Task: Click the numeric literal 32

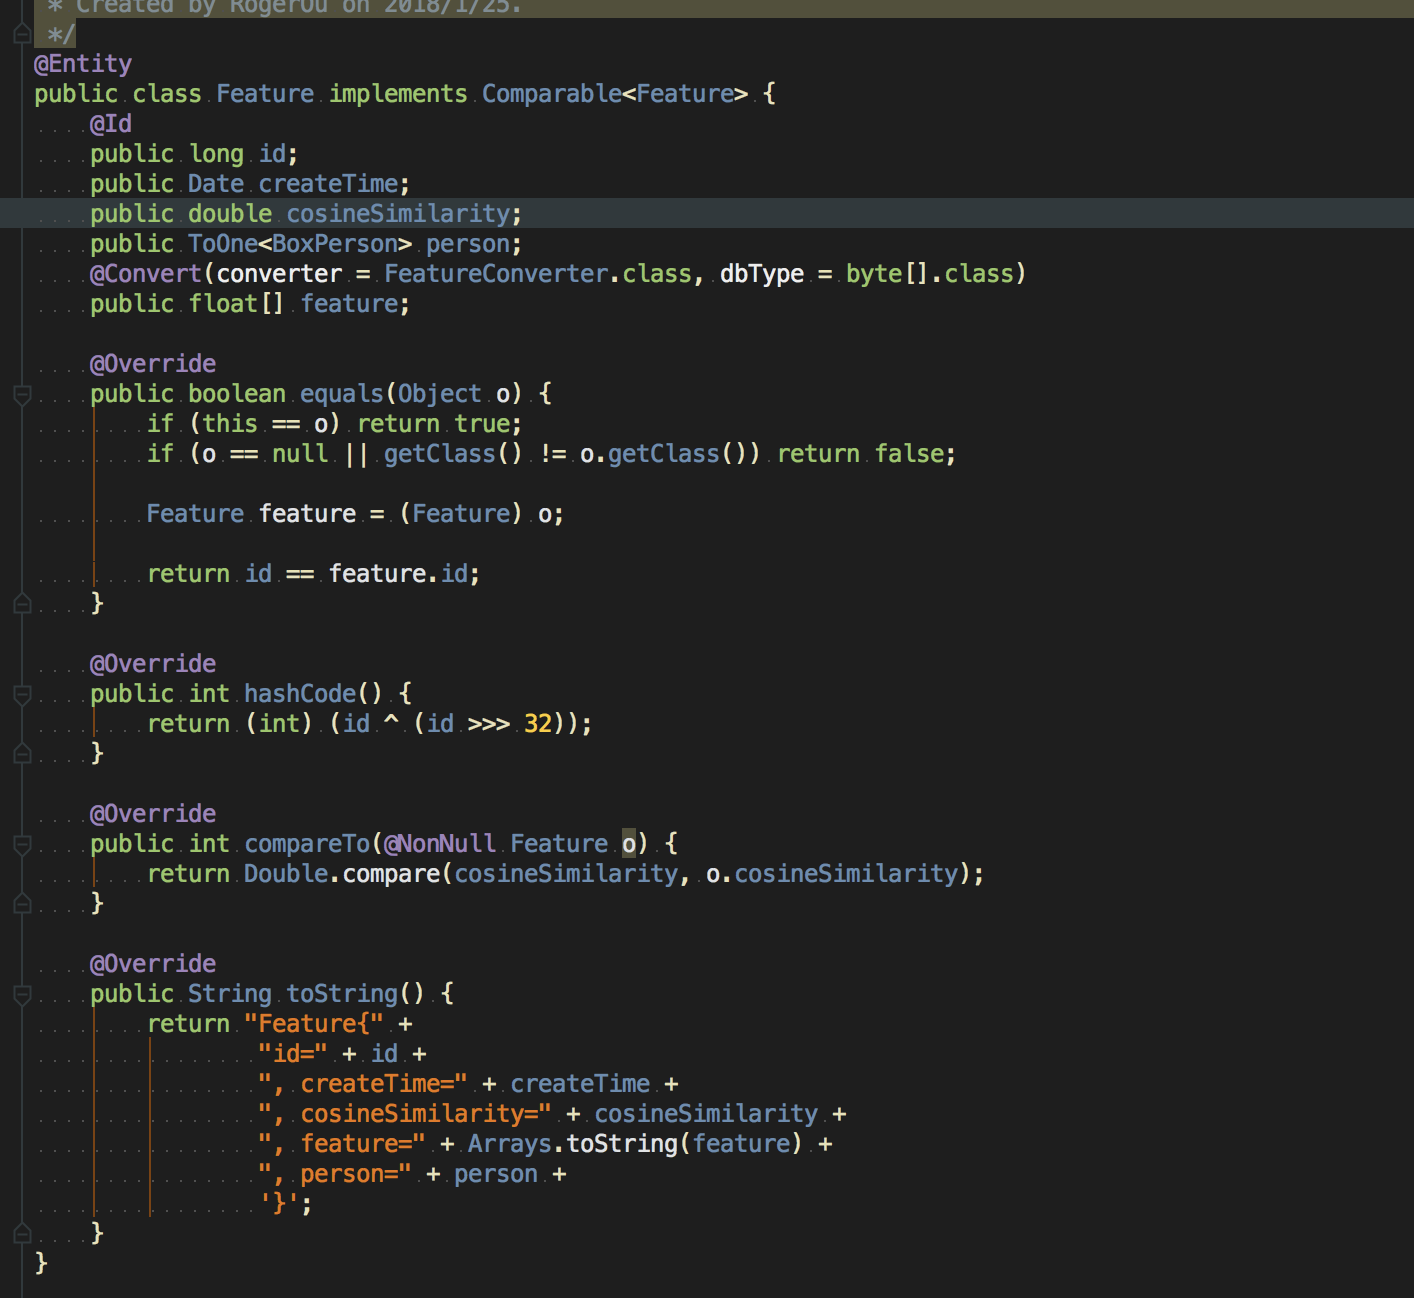Action: (538, 724)
